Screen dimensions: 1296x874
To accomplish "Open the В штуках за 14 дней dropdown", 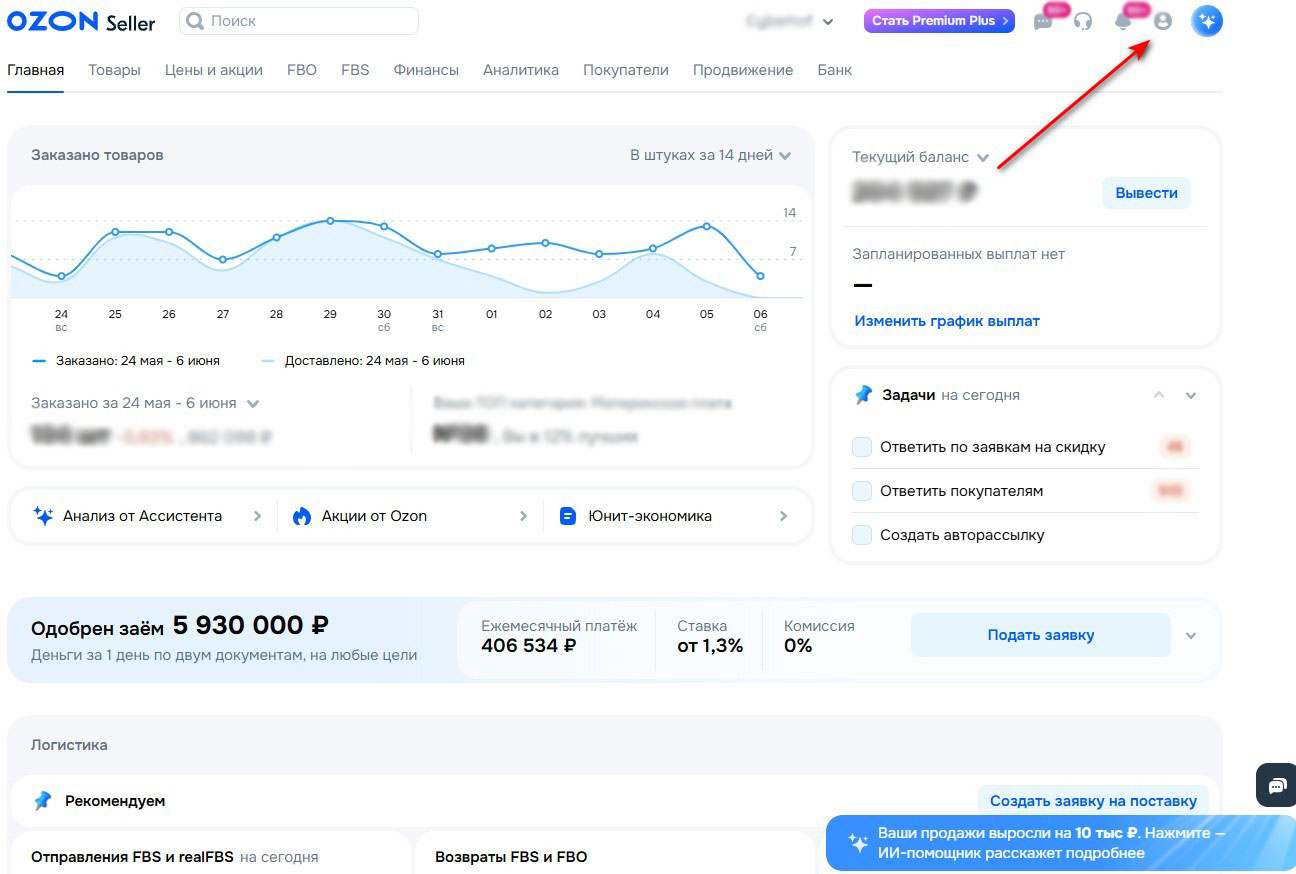I will point(710,155).
